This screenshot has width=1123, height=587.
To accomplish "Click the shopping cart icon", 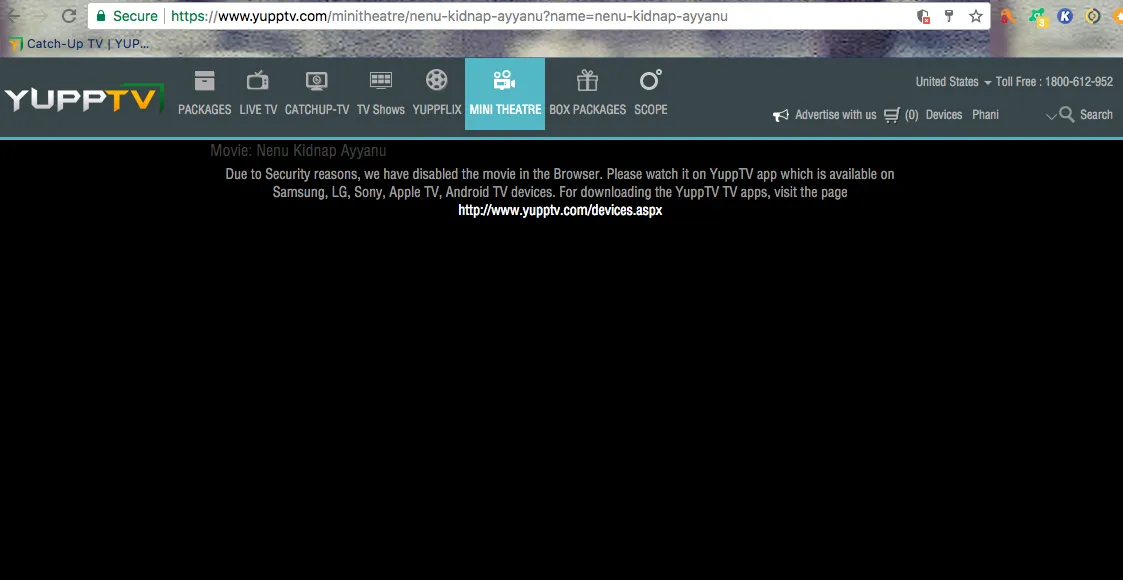I will pos(892,115).
